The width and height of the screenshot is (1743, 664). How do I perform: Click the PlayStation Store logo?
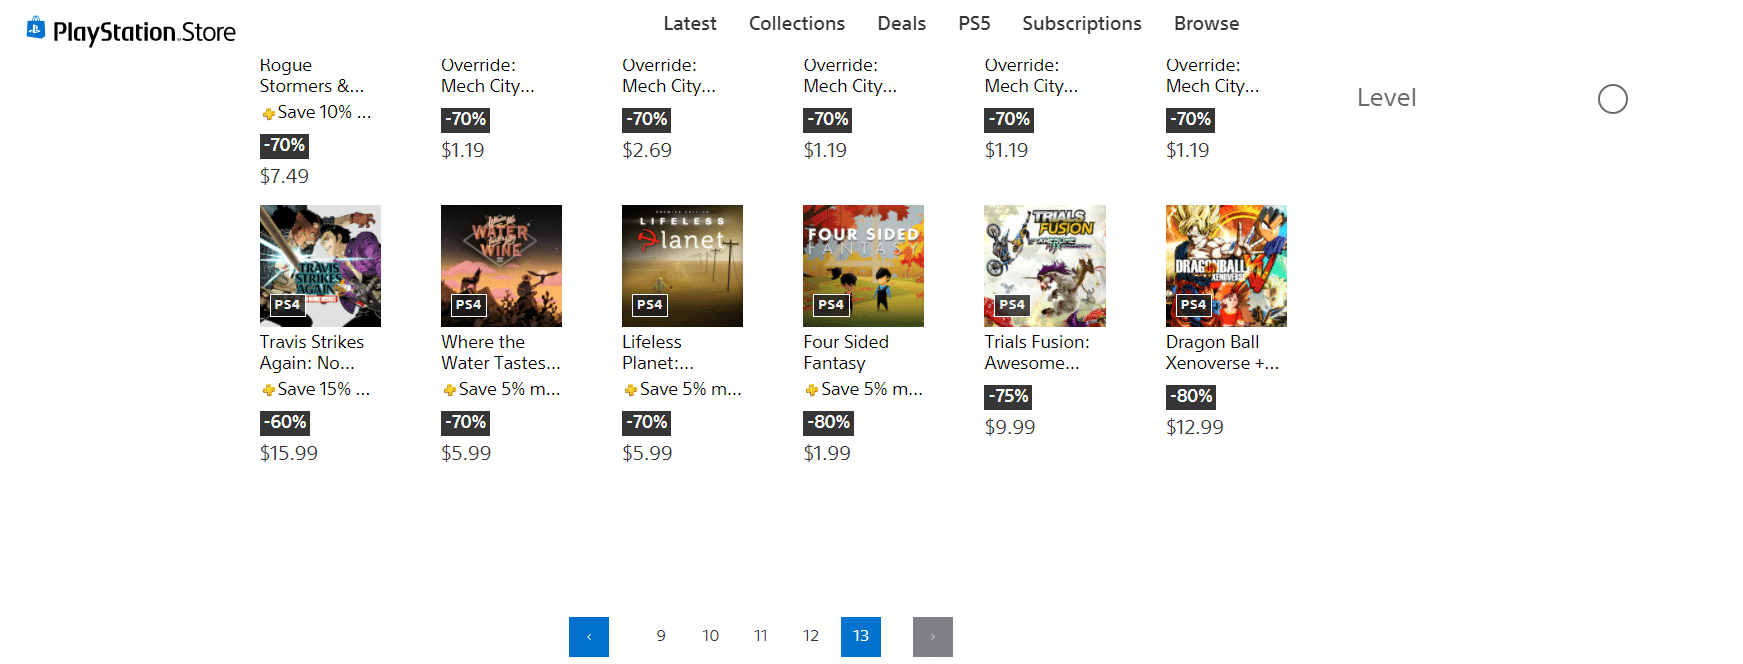[131, 31]
